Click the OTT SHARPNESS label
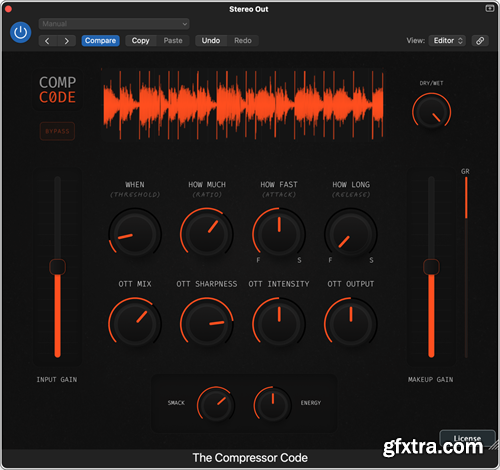 click(207, 284)
